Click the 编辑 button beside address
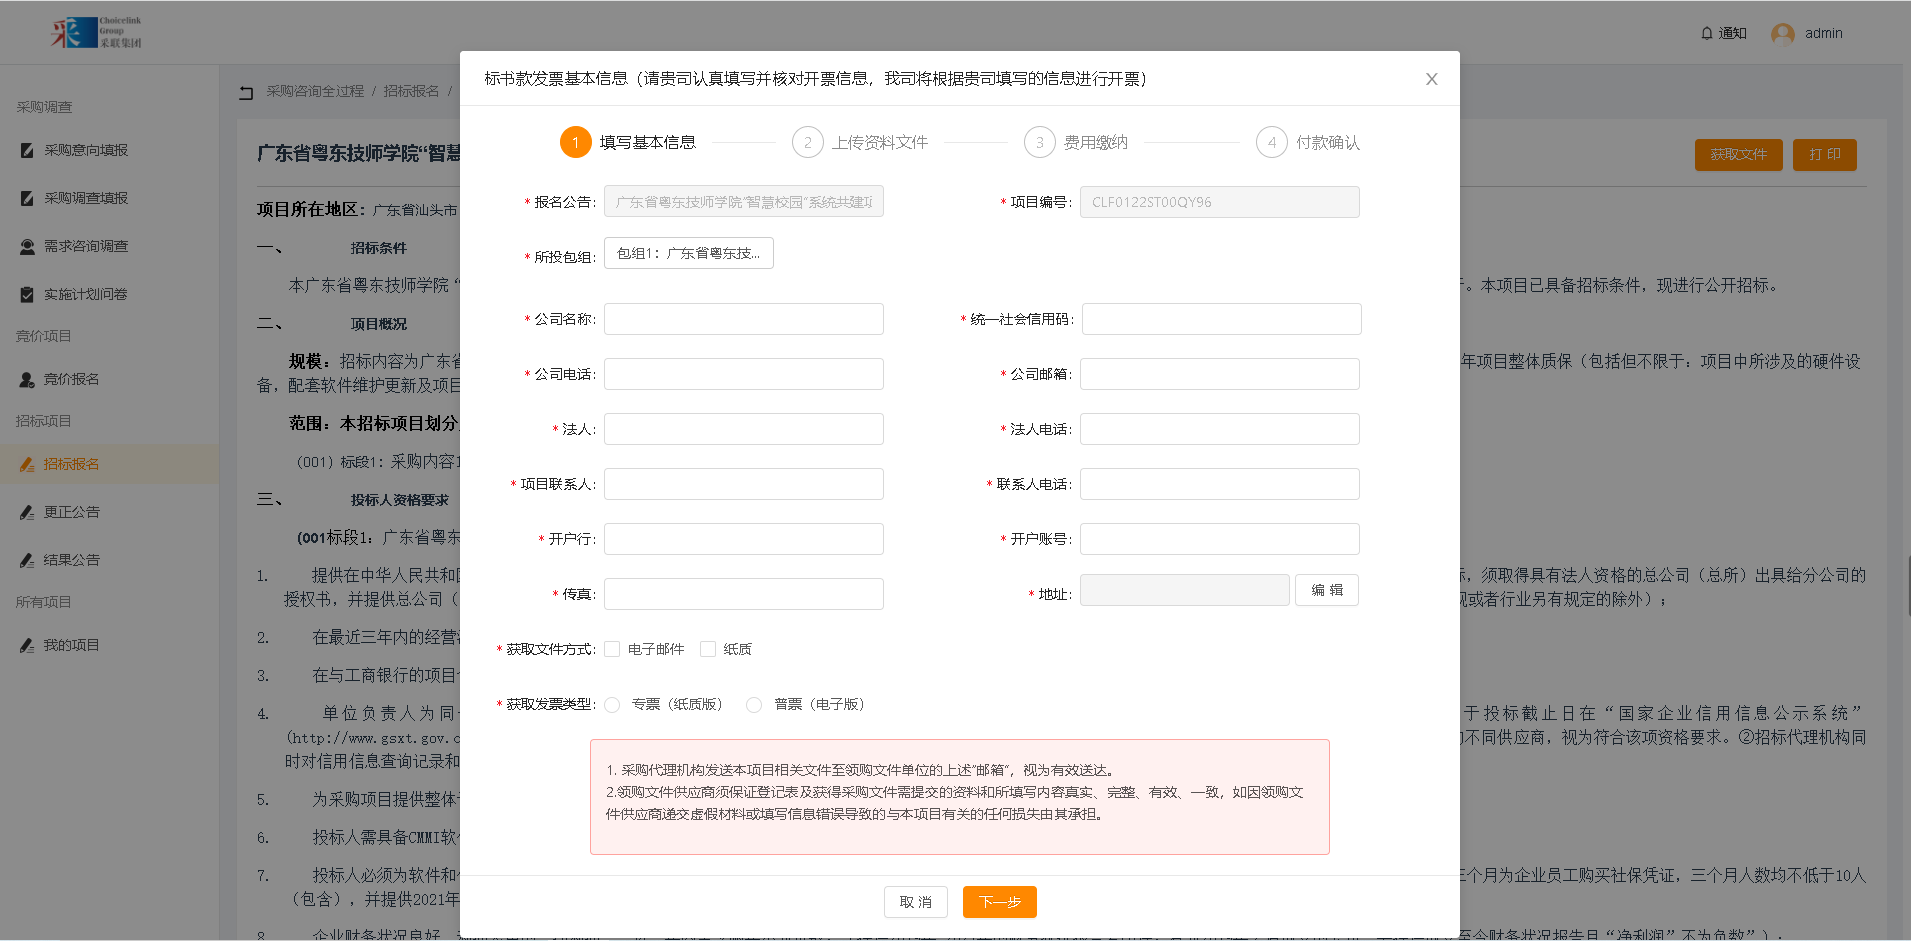This screenshot has width=1911, height=941. [x=1326, y=590]
